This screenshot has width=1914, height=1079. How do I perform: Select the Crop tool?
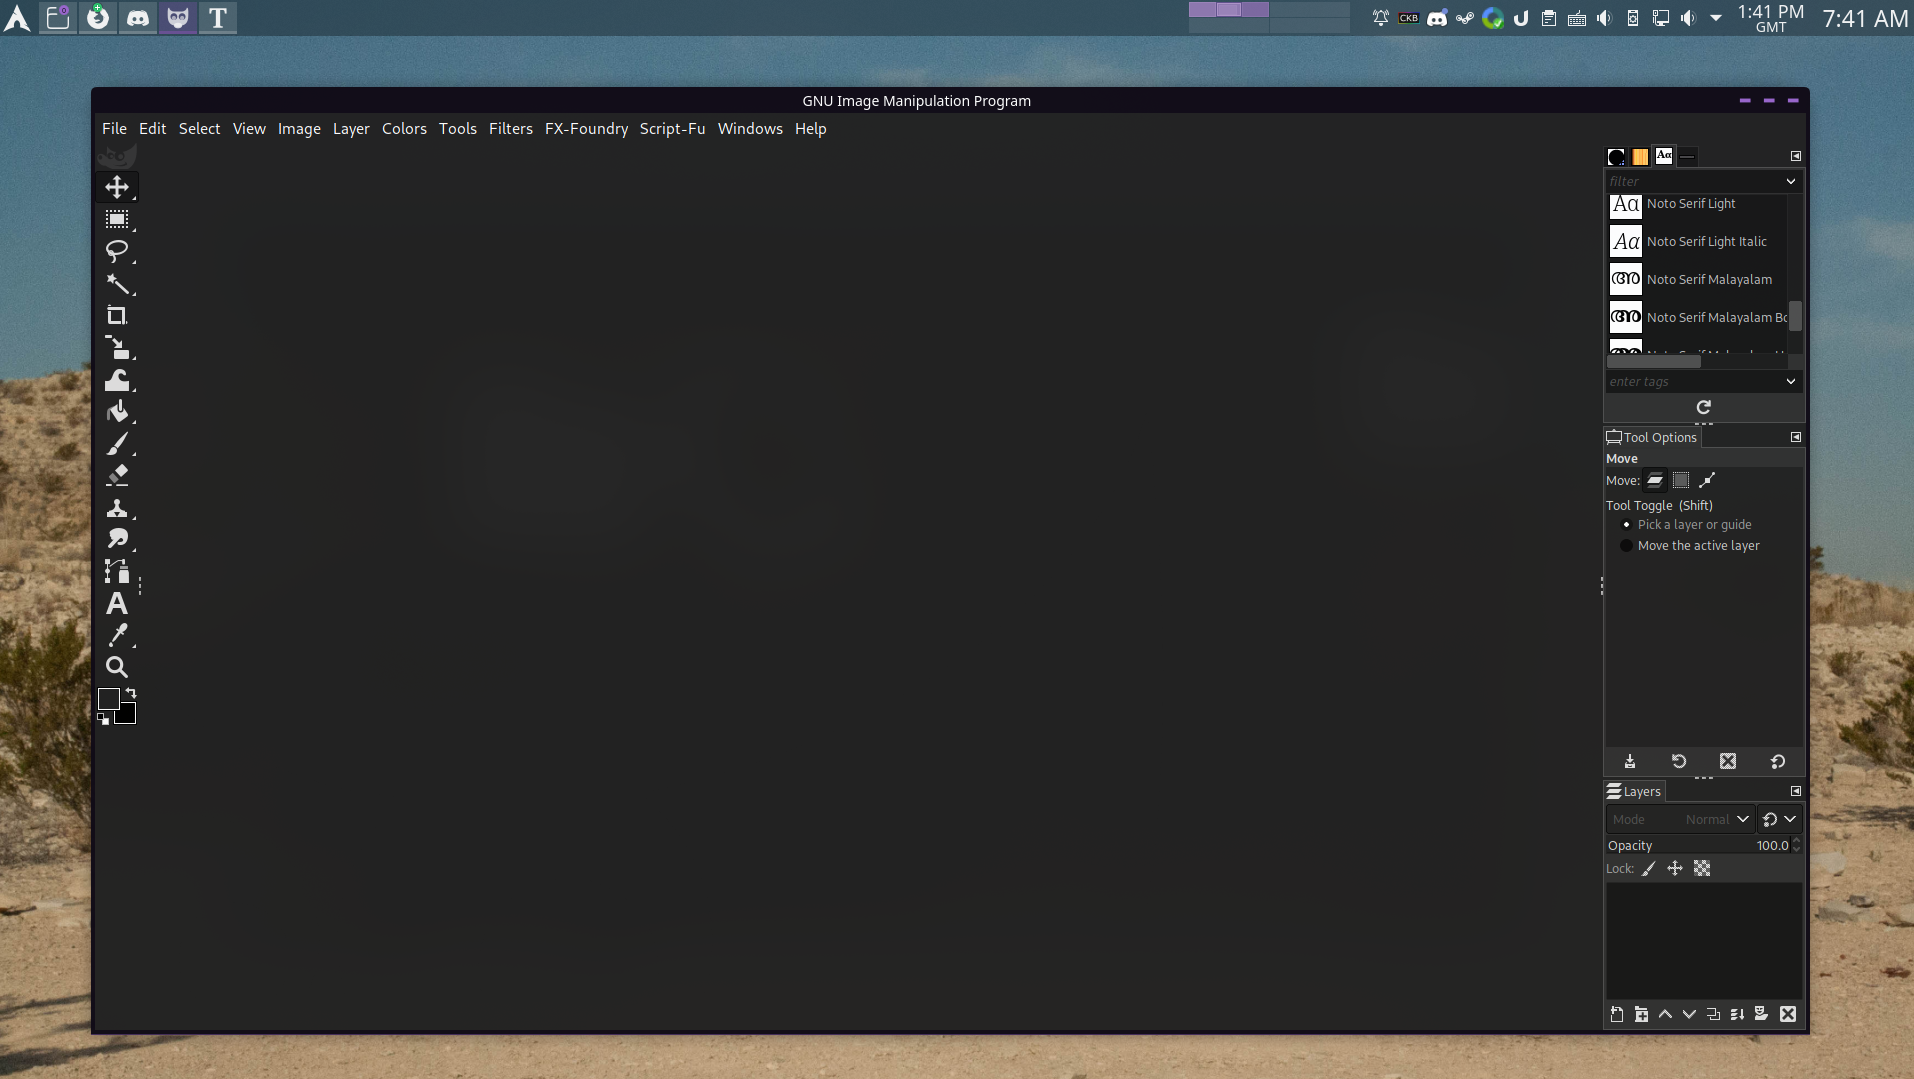[x=117, y=315]
